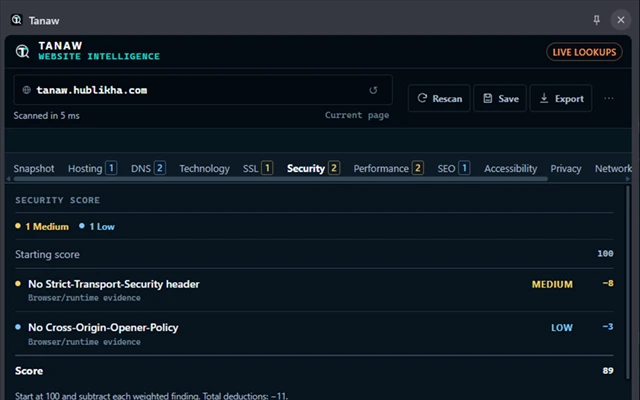Click the right arrow of the tab scrollbar
640x400 pixels.
coord(628,179)
